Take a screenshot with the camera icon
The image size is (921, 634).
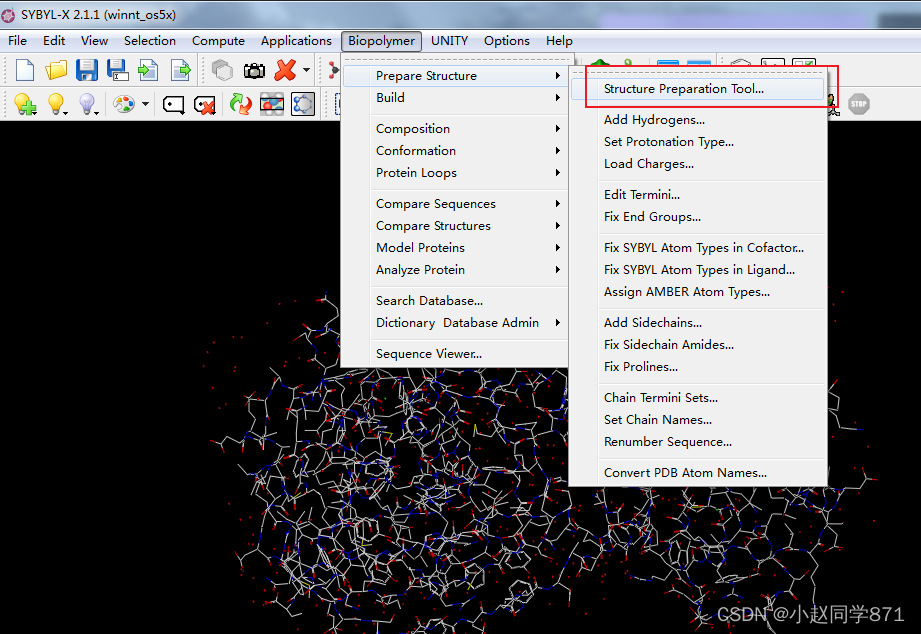[x=254, y=71]
